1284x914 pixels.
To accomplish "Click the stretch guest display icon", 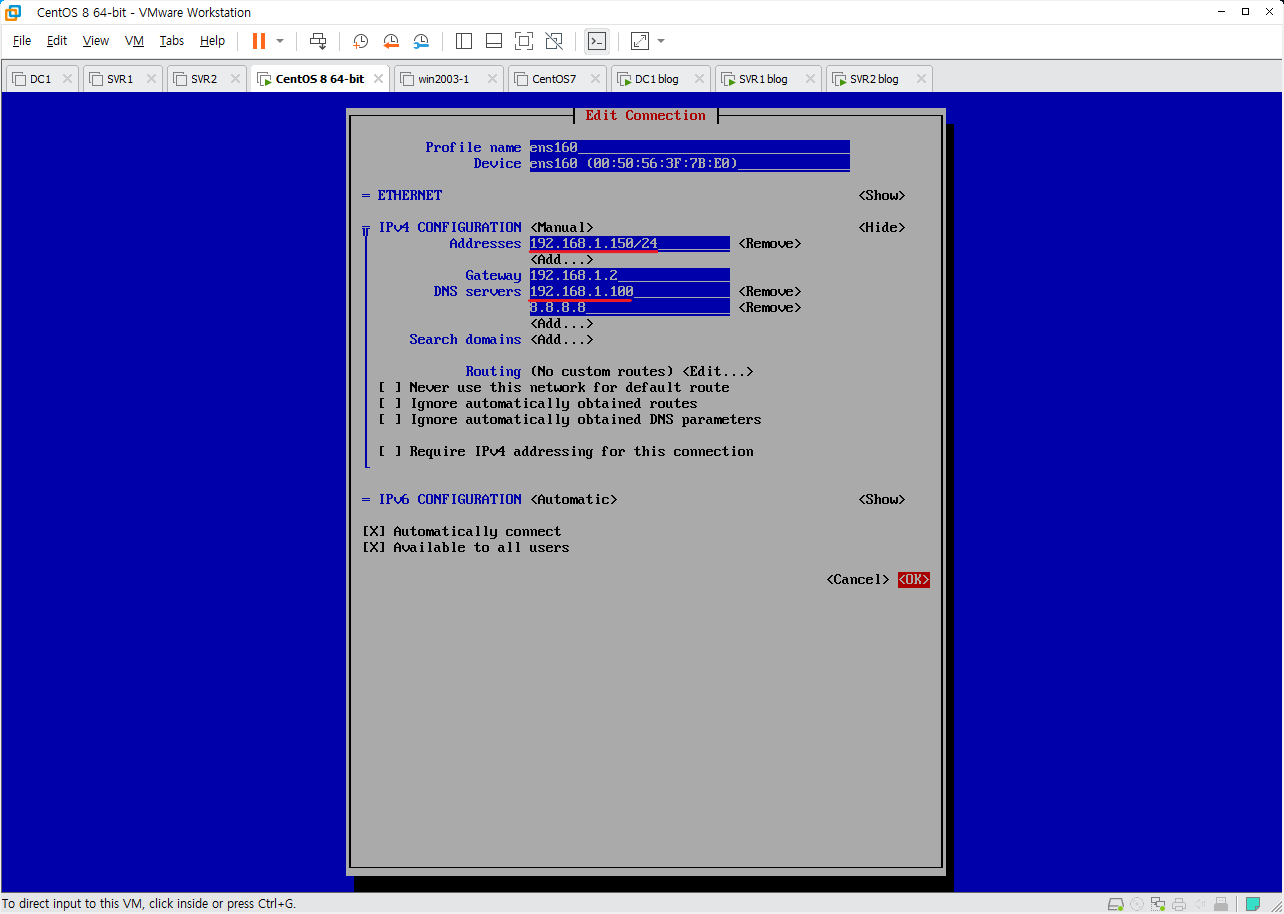I will point(640,41).
